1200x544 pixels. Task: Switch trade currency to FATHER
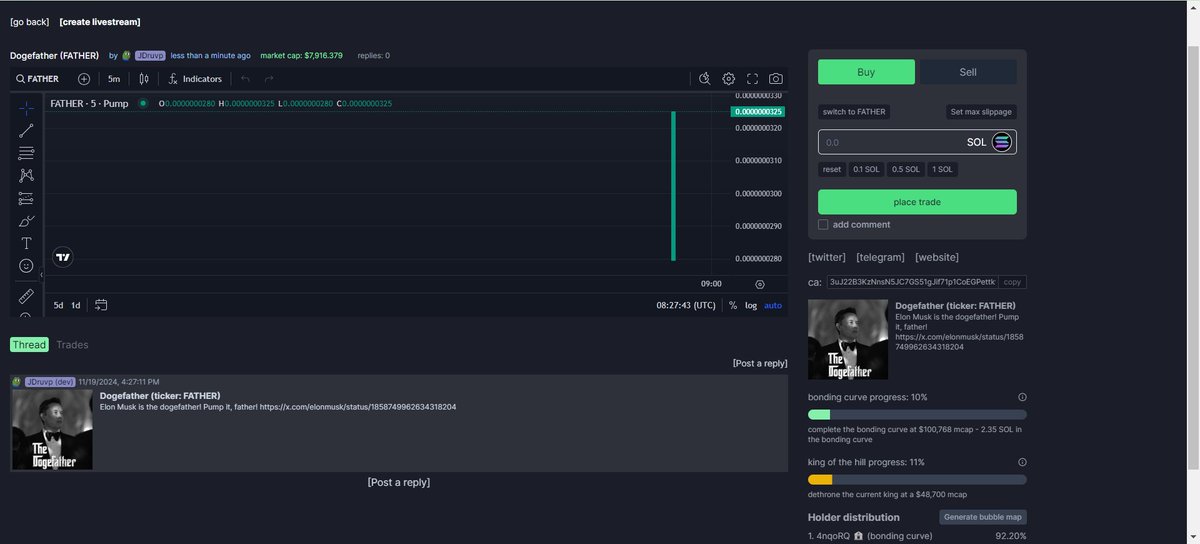[x=854, y=112]
